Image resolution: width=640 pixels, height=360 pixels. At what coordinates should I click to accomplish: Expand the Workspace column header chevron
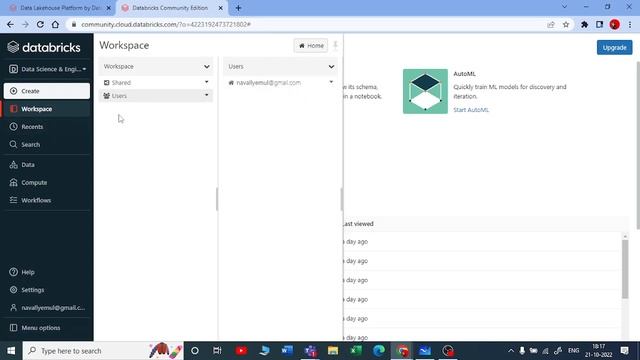[207, 67]
